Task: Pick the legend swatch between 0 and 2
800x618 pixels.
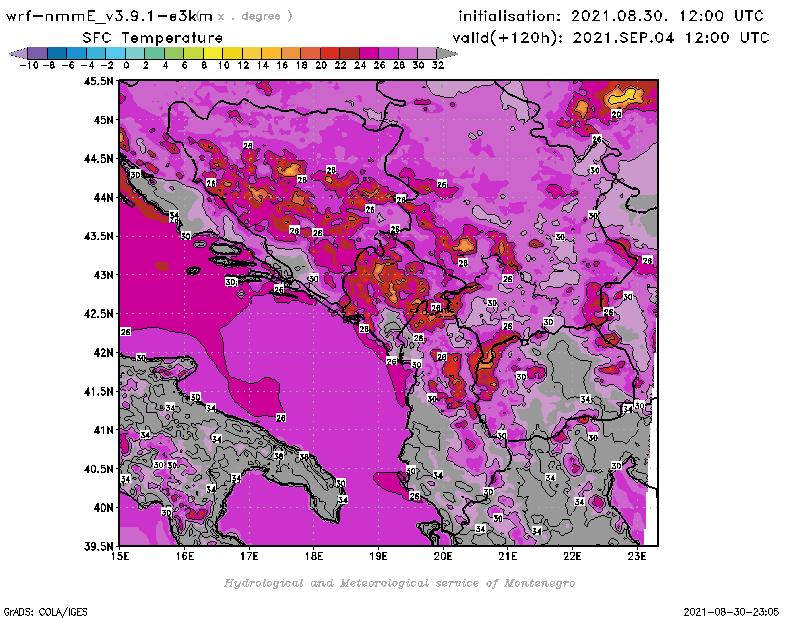Action: pos(135,53)
